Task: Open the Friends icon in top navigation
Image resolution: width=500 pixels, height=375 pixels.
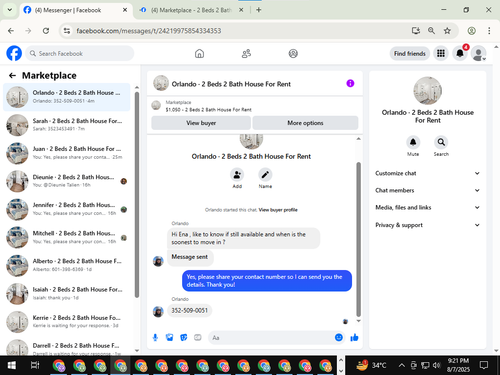Action: click(246, 53)
